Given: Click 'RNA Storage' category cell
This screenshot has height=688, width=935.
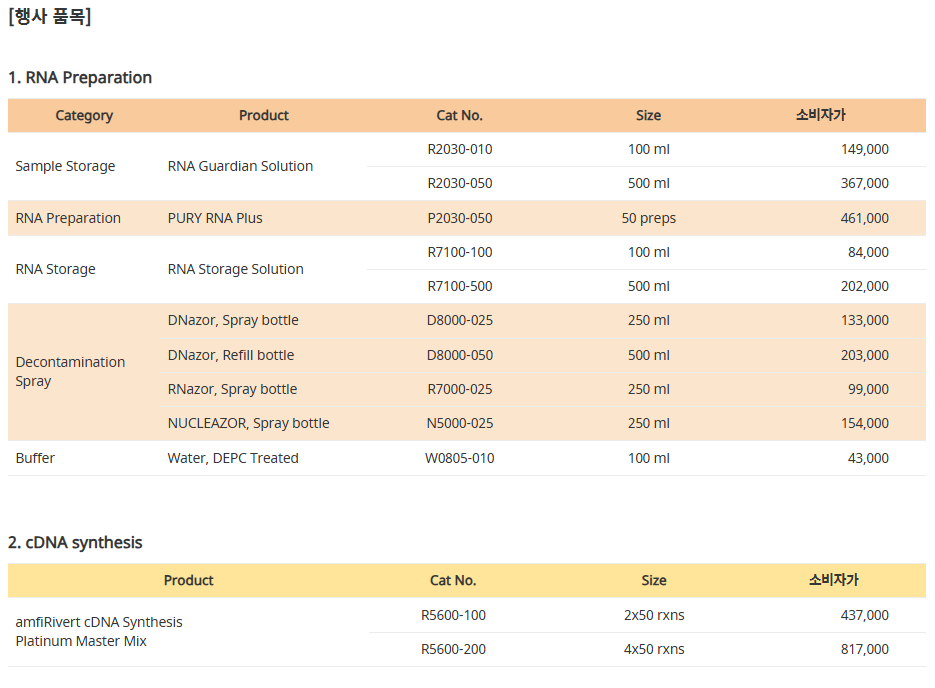Looking at the screenshot, I should pyautogui.click(x=55, y=269).
